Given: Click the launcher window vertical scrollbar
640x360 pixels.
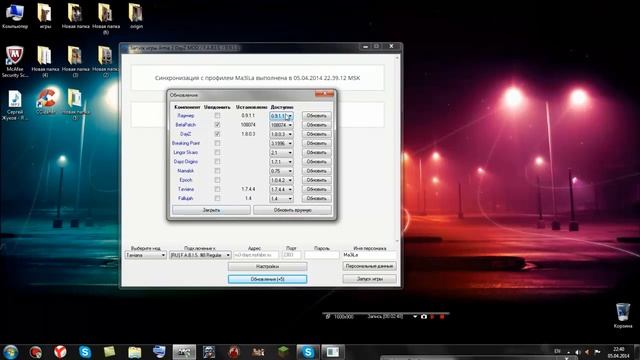Looking at the screenshot, I should [397, 149].
